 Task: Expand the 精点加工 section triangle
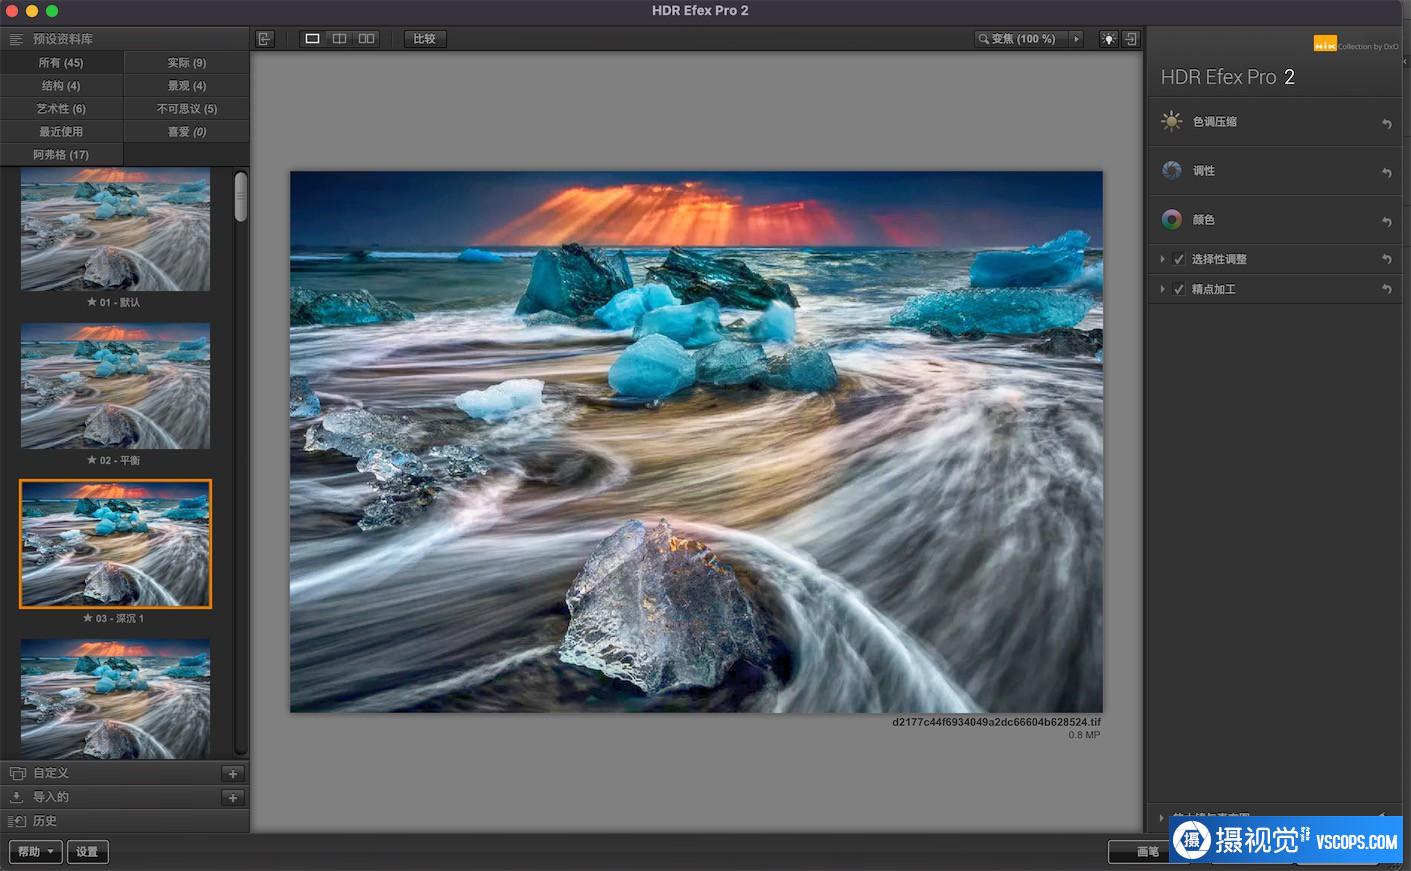tap(1162, 290)
